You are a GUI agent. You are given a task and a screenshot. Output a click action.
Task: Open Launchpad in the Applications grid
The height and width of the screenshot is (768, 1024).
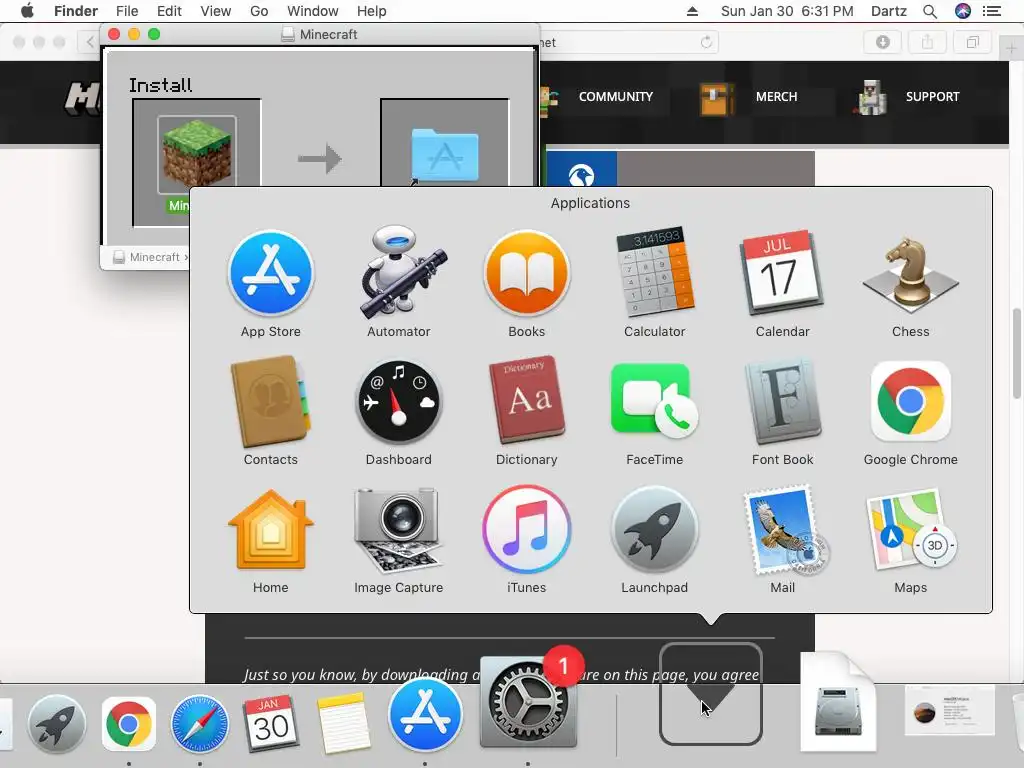point(654,530)
